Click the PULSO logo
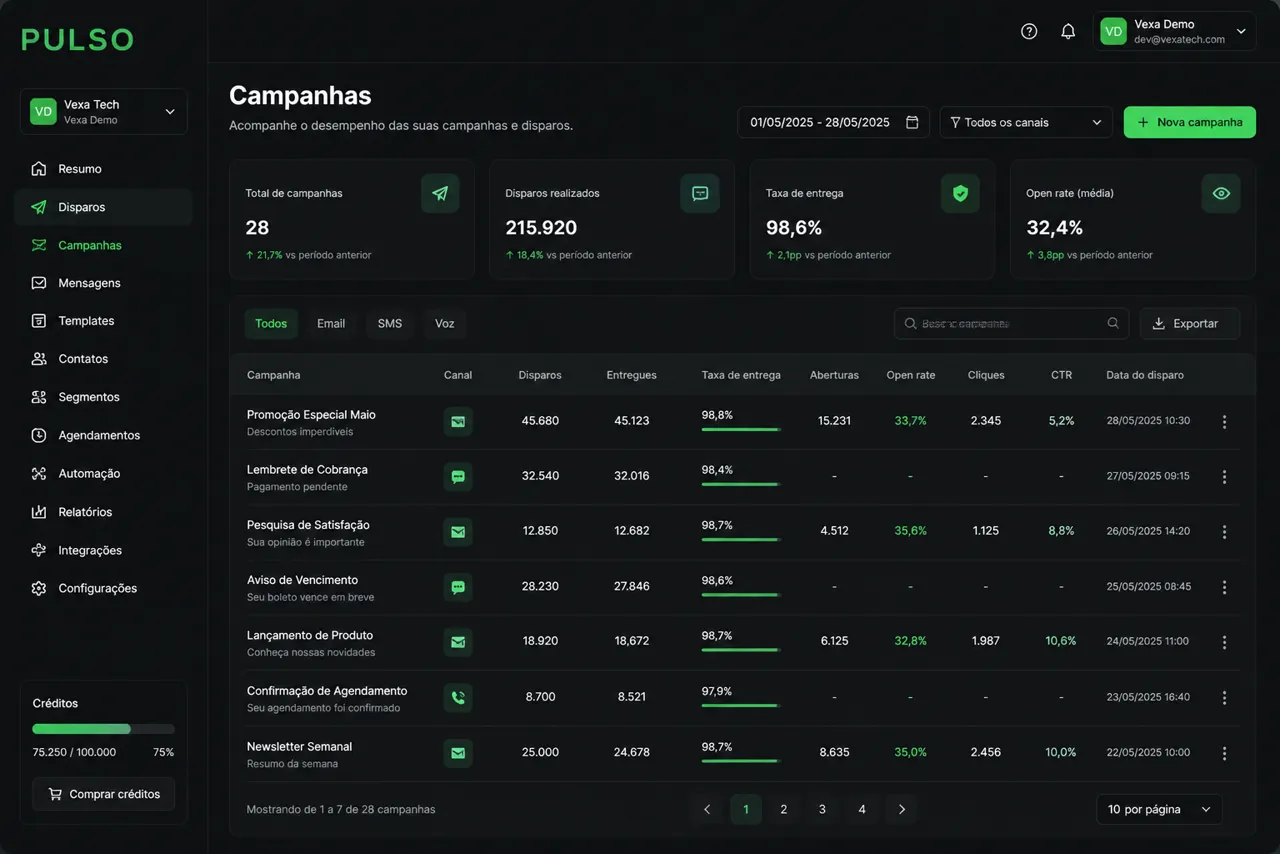 pyautogui.click(x=77, y=39)
